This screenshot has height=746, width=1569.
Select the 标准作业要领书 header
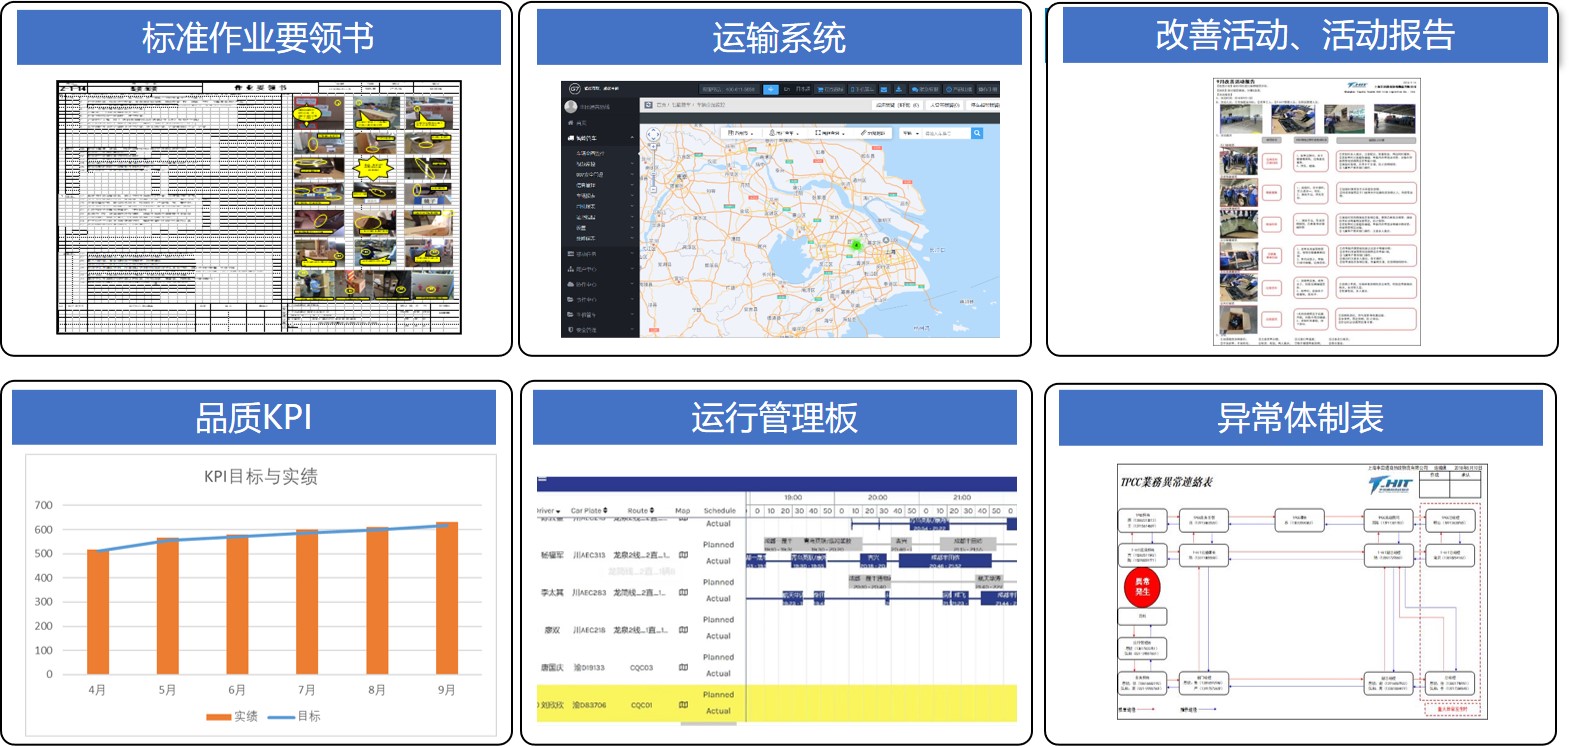[x=258, y=38]
